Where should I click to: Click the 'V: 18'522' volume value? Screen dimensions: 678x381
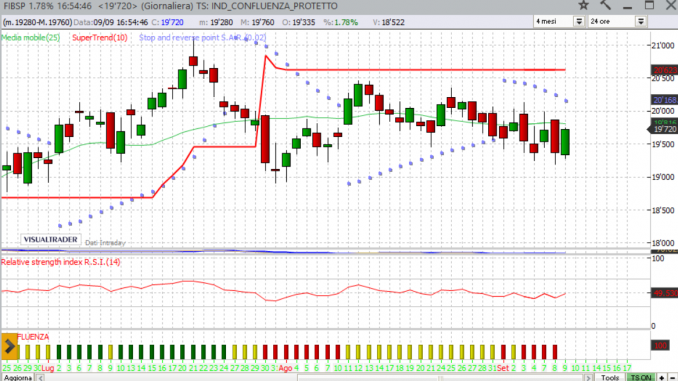pos(389,22)
